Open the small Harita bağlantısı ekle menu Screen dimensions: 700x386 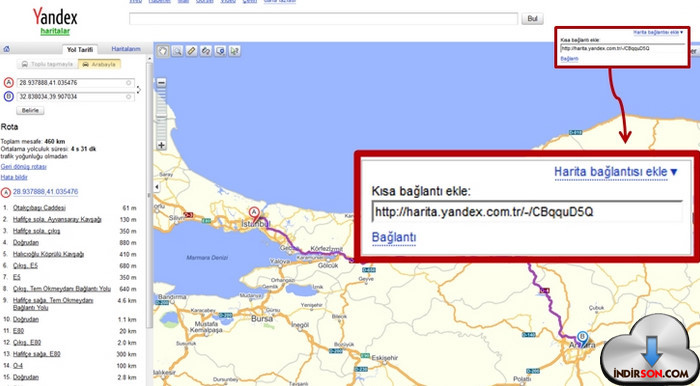(658, 33)
